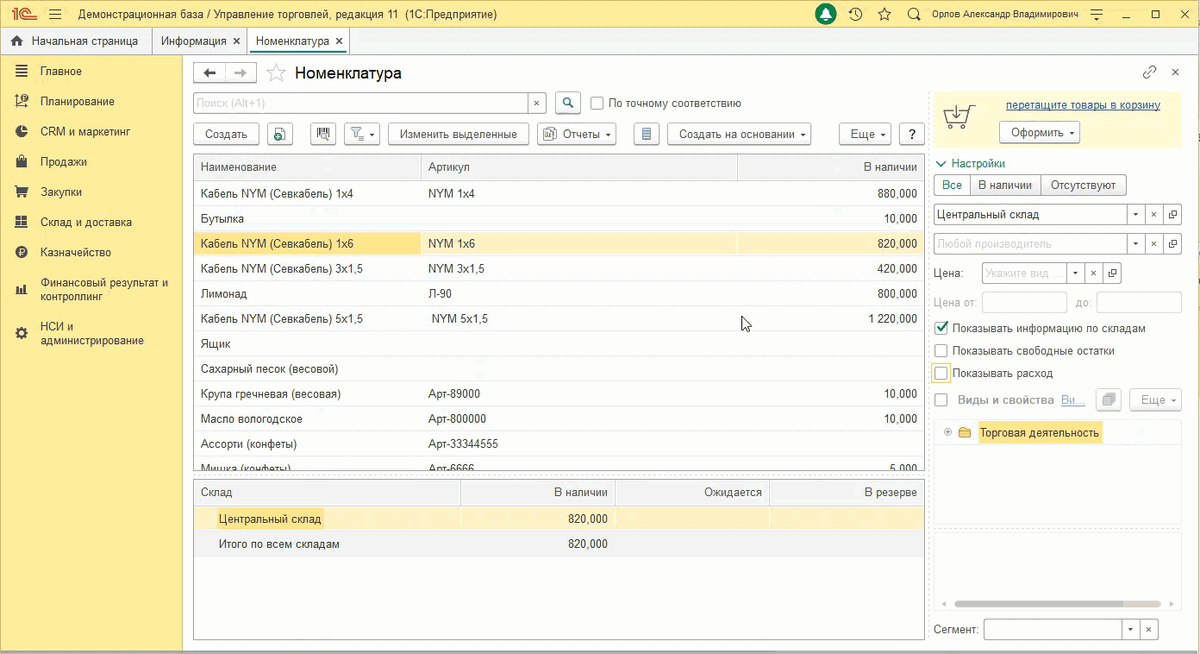Viewport: 1200px width, 654px height.
Task: Check Показывать расход checkbox
Action: pos(941,373)
